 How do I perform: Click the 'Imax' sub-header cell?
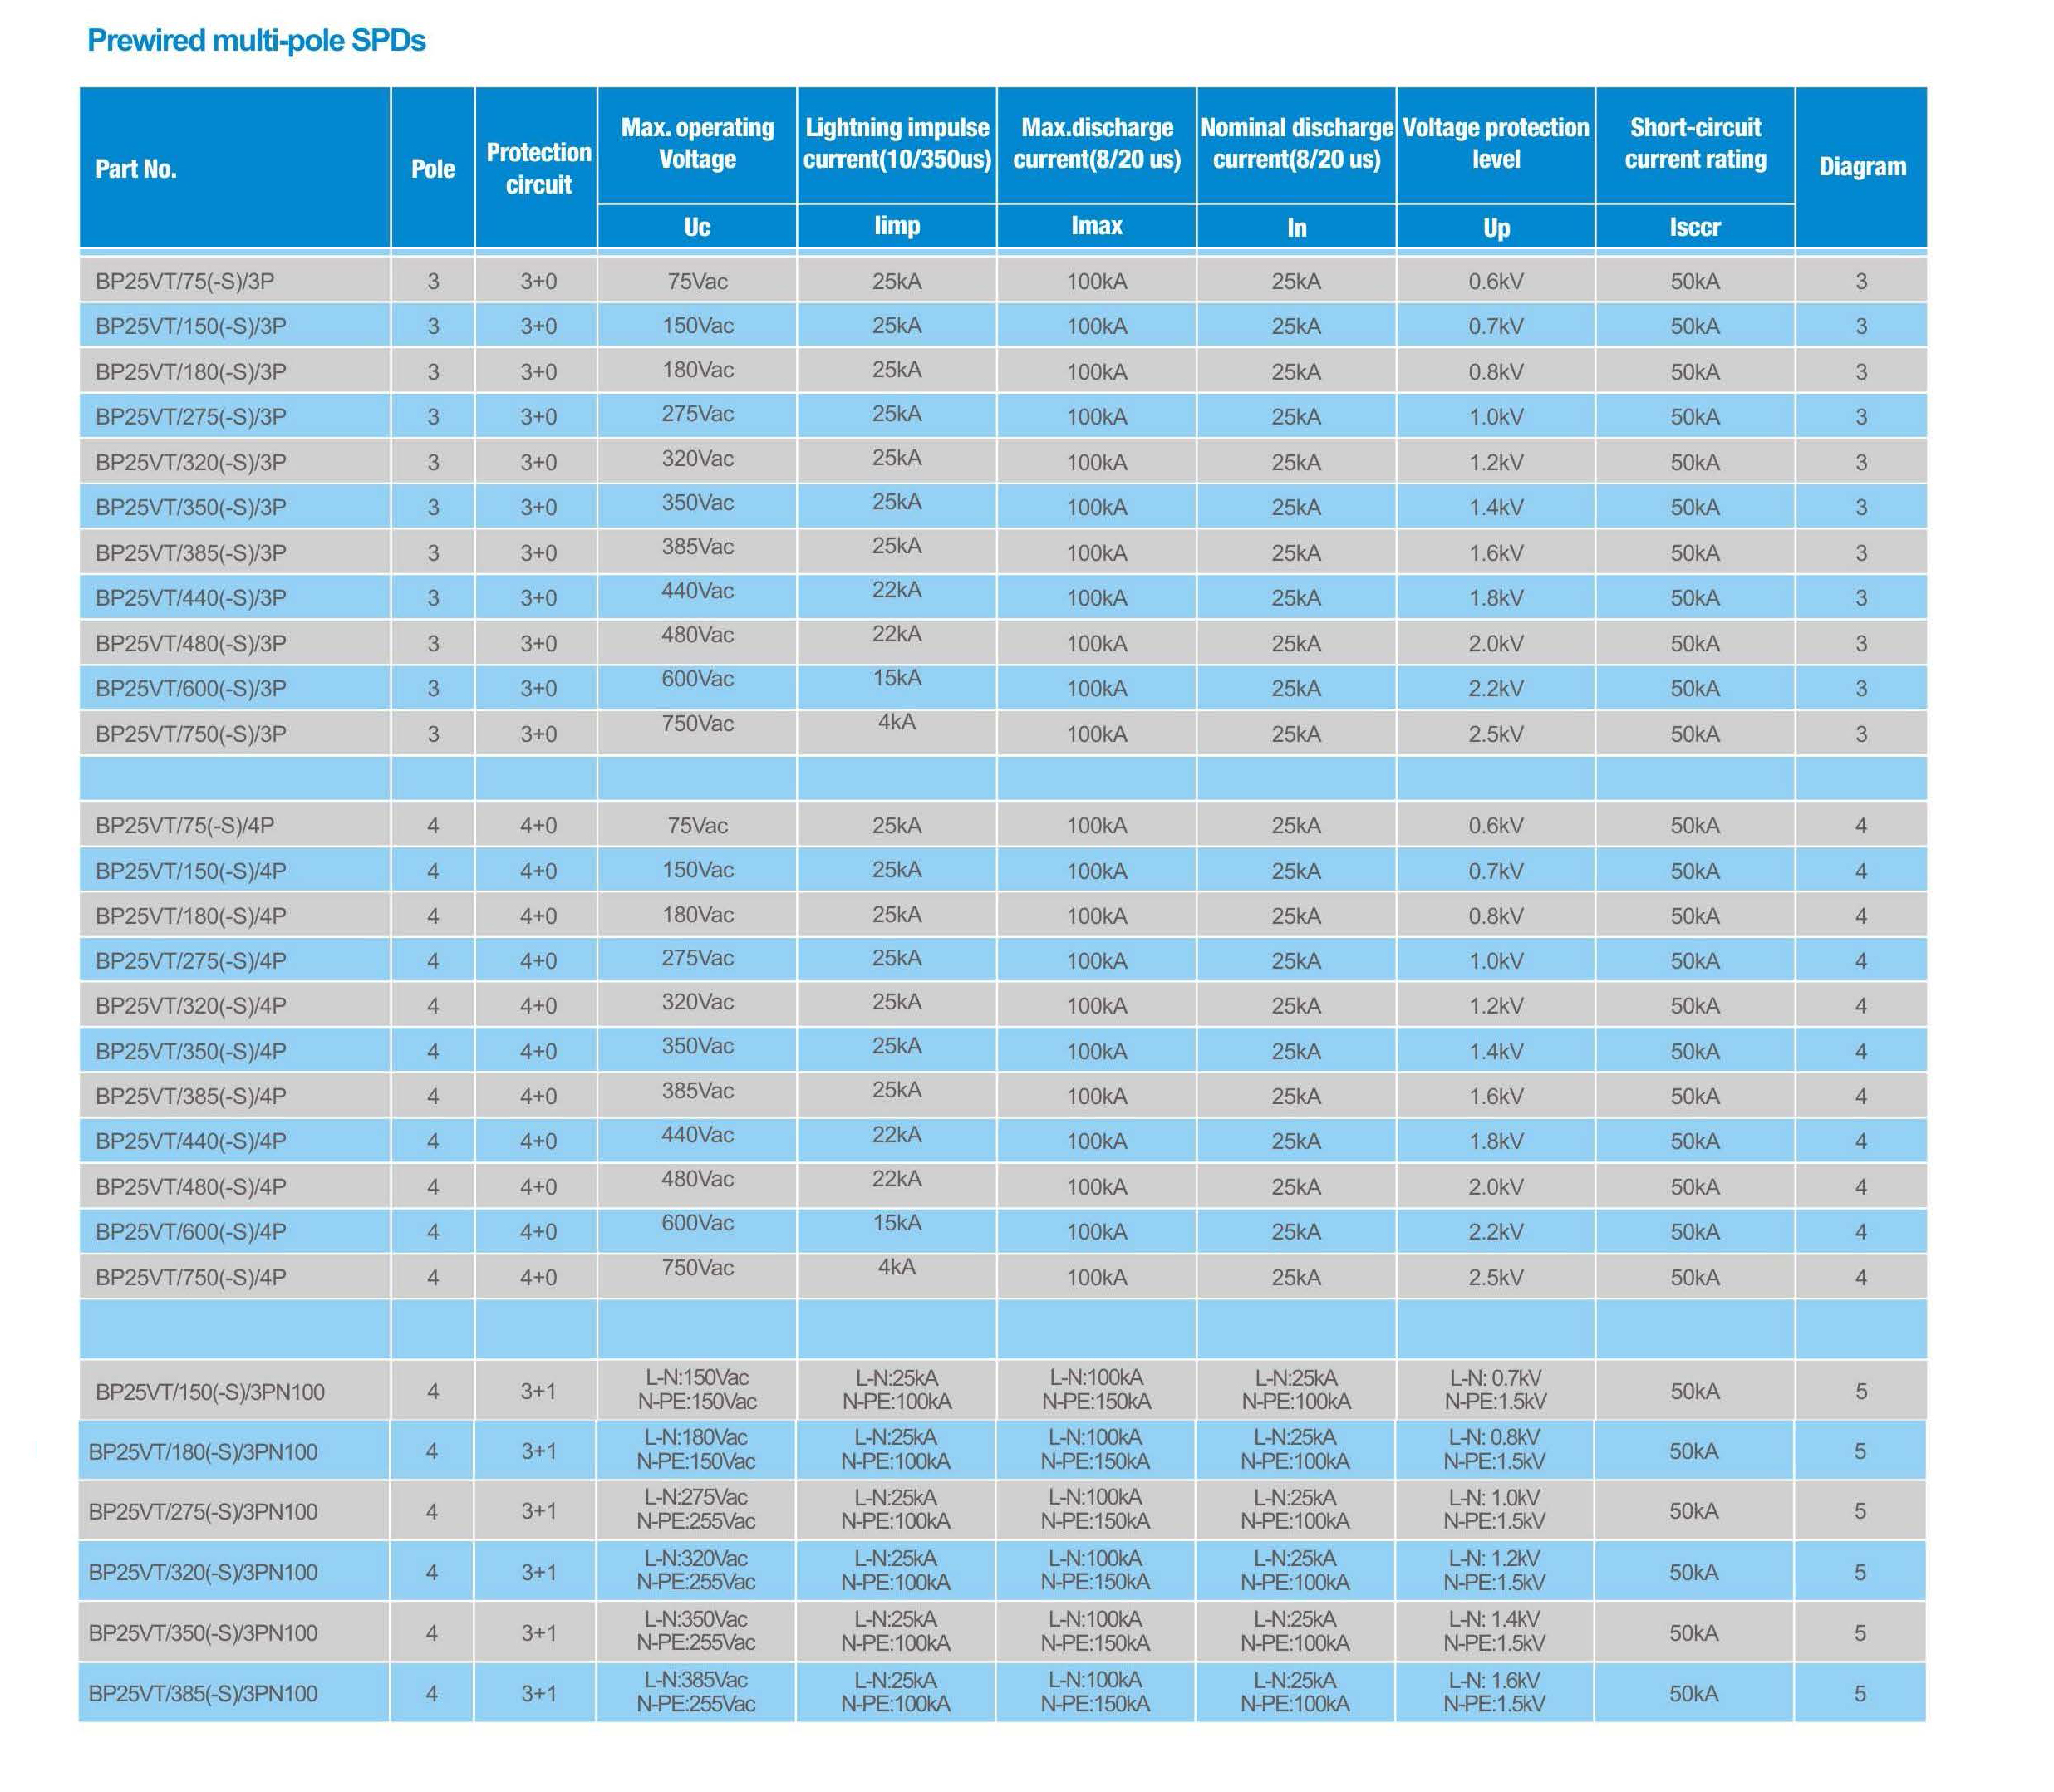click(1097, 226)
